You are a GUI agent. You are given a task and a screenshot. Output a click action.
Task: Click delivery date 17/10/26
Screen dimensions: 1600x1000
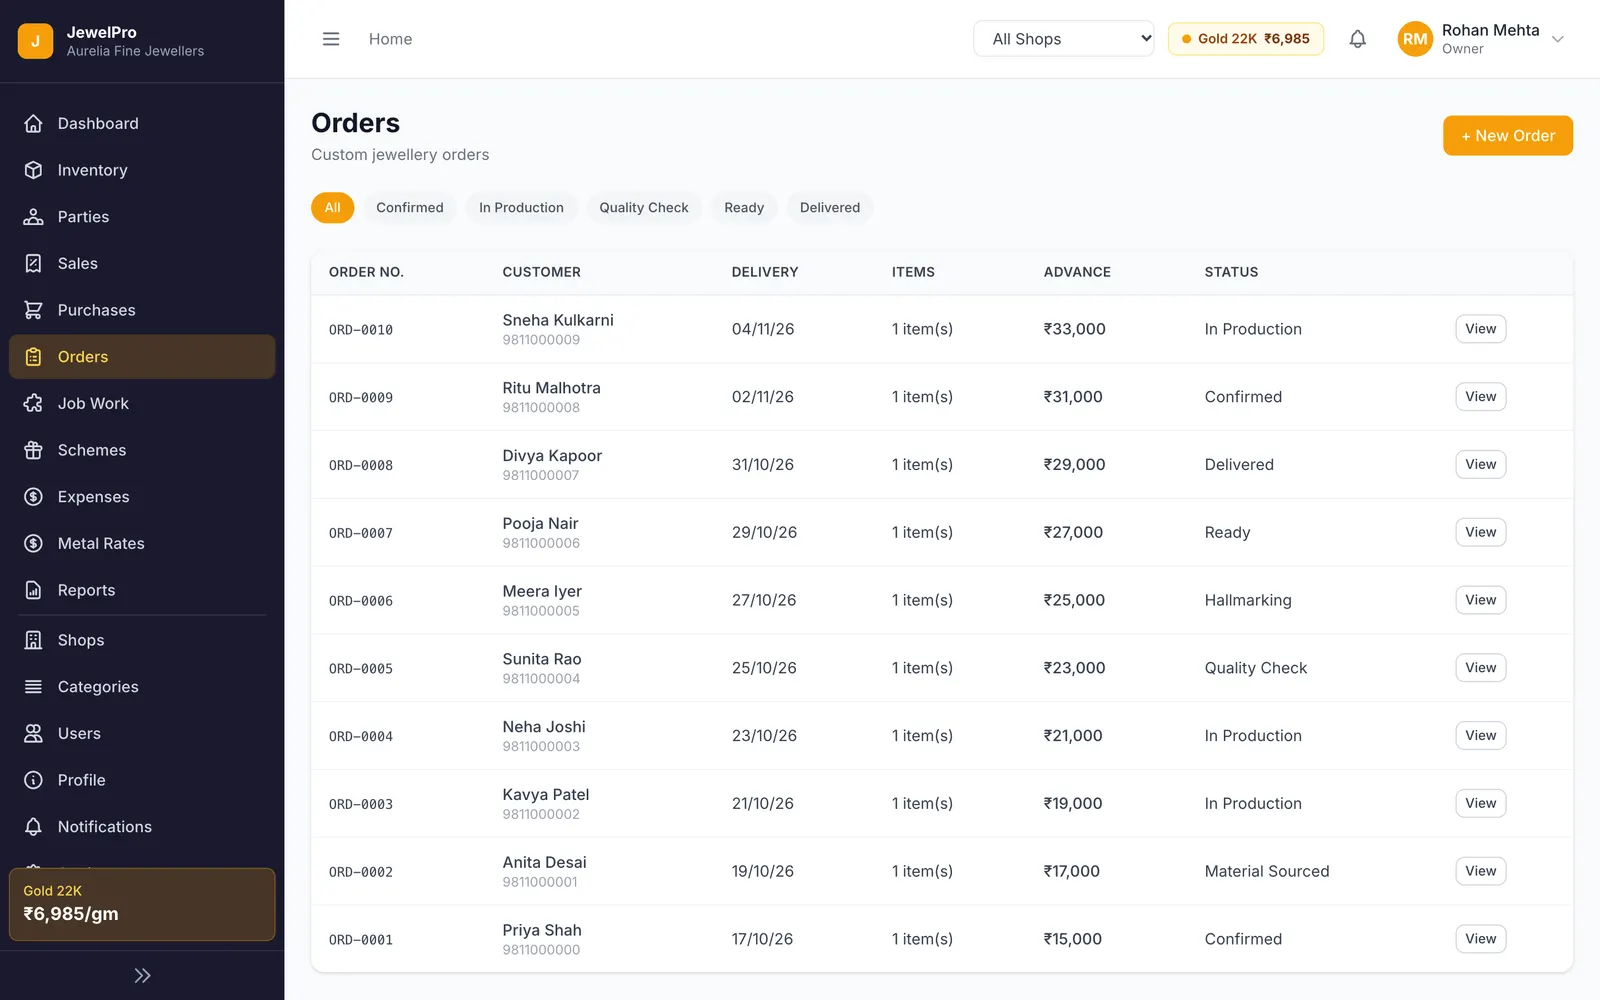tap(762, 939)
